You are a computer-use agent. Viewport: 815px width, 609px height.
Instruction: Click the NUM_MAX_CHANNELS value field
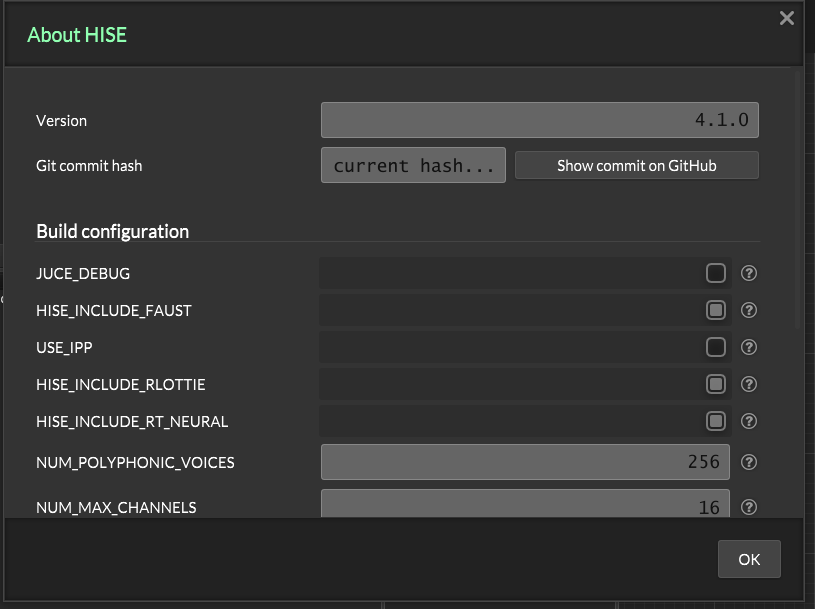coord(525,505)
